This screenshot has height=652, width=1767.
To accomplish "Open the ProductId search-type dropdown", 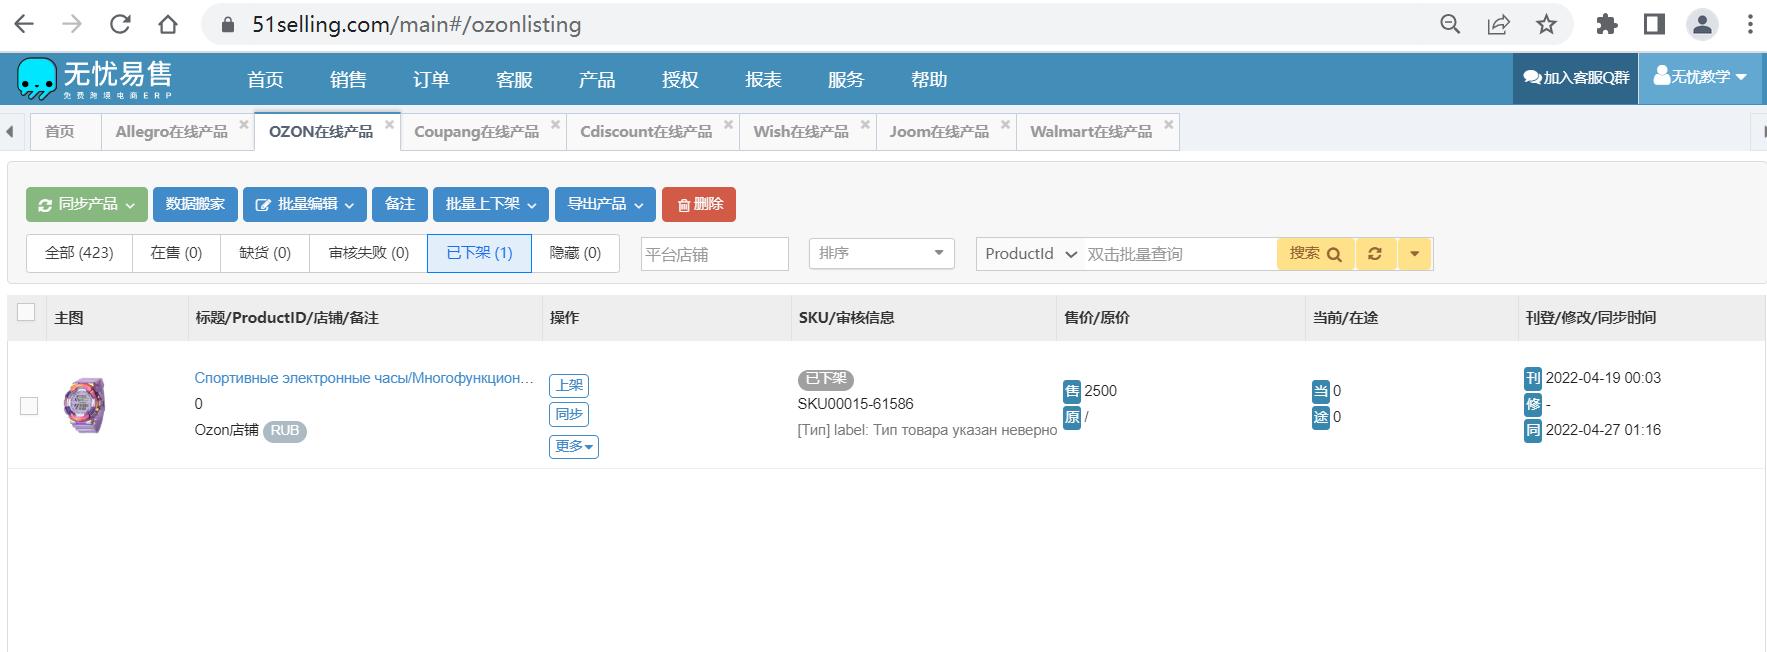I will point(1030,254).
